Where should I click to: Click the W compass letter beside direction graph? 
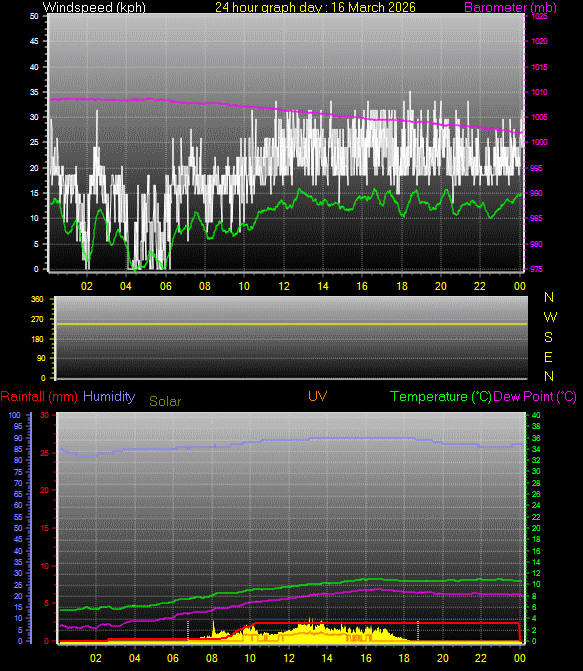pyautogui.click(x=550, y=317)
